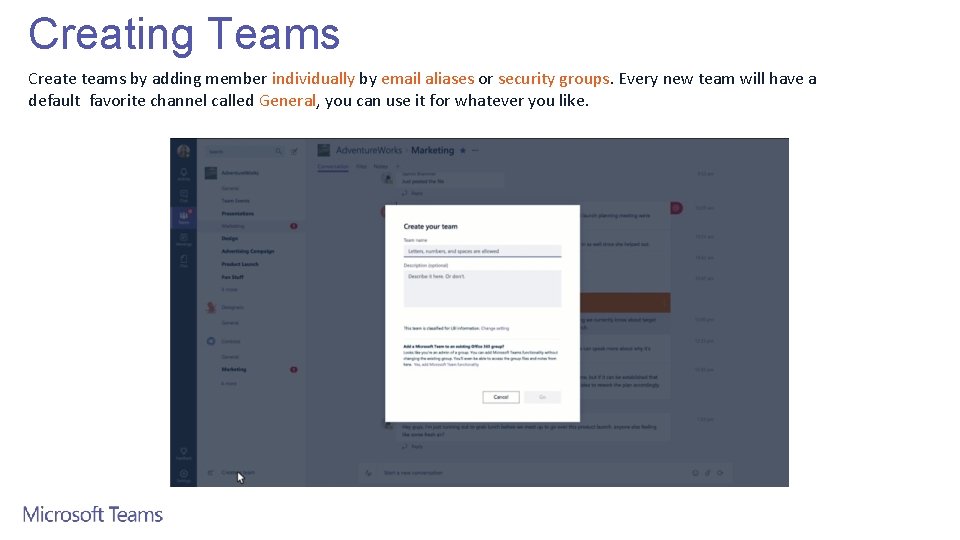Switch to the Files tab in channel
Screen dimensions: 960x540
click(x=361, y=167)
